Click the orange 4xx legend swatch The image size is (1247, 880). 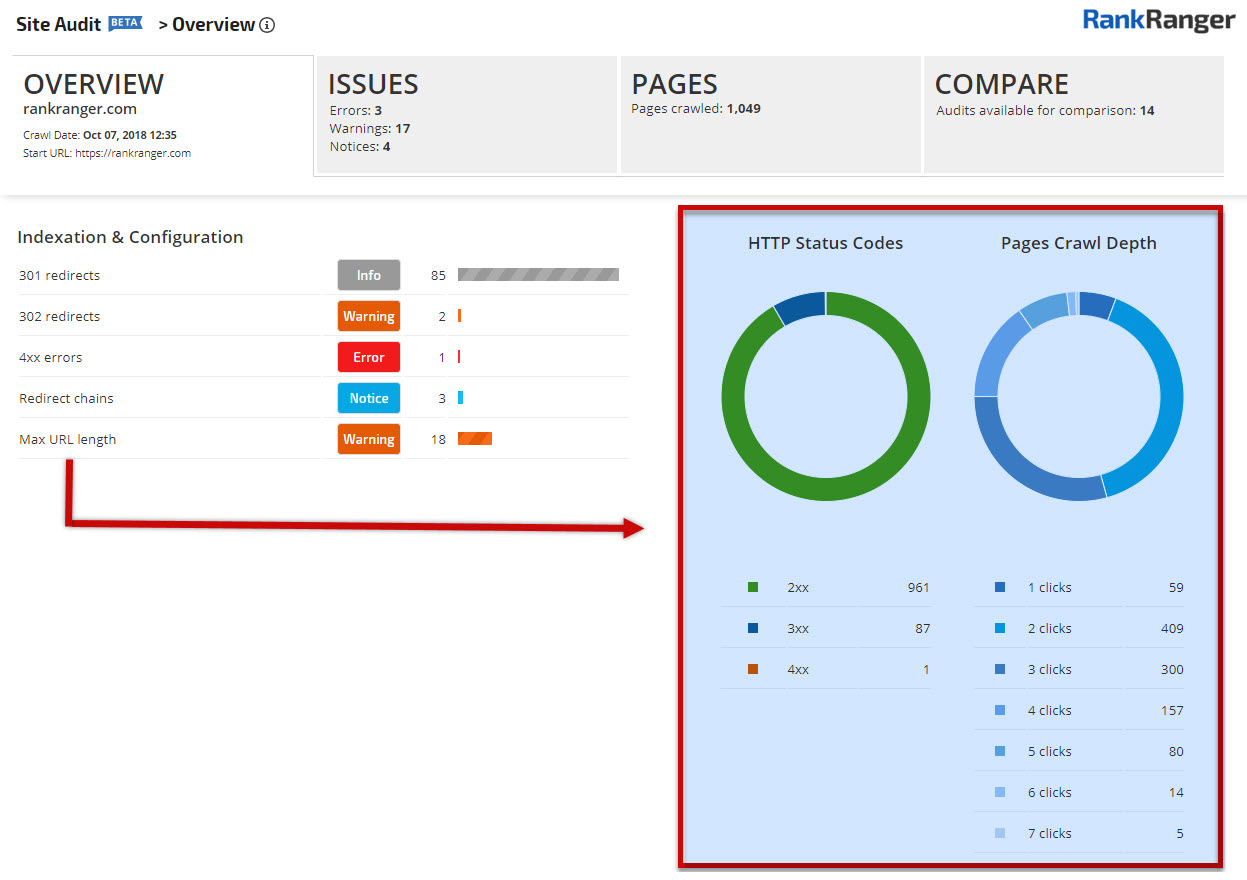(x=753, y=670)
